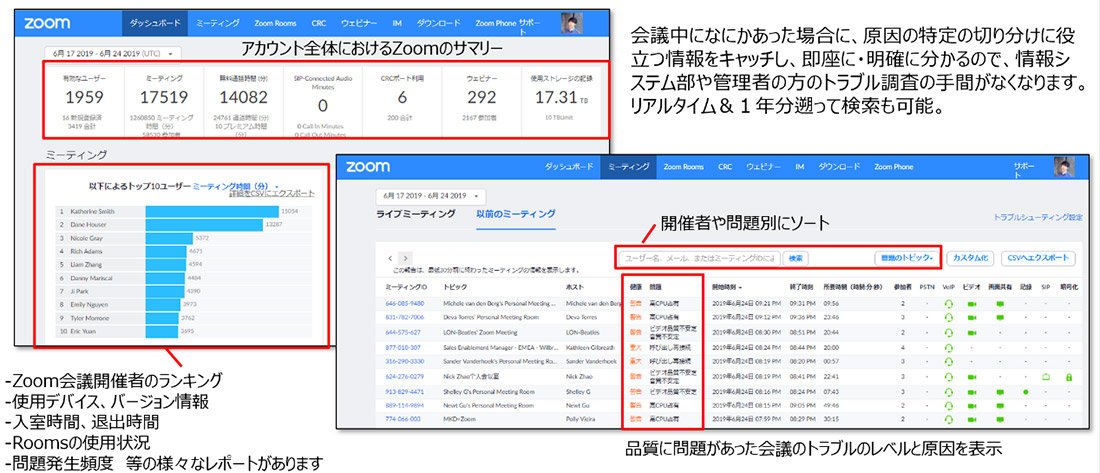Open date range dropdown in Dashboard window
The image size is (1100, 473).
click(113, 53)
